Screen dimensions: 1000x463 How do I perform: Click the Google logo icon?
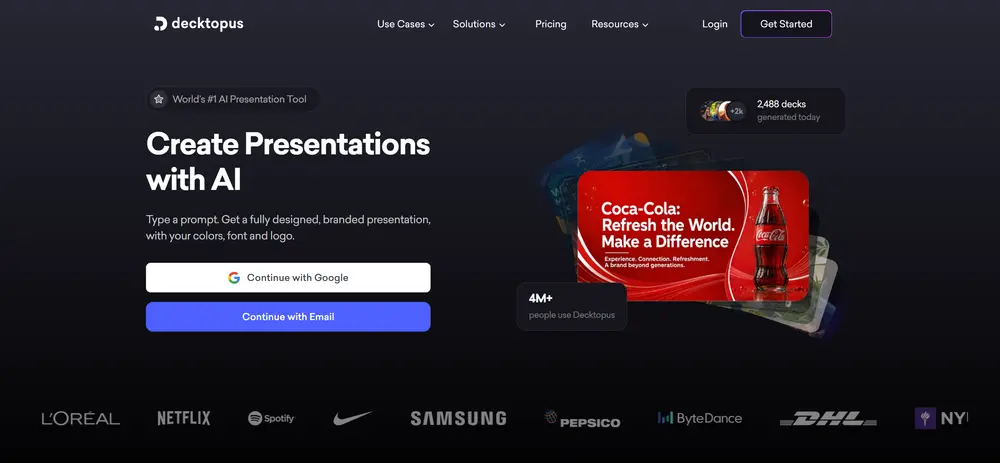click(x=234, y=277)
